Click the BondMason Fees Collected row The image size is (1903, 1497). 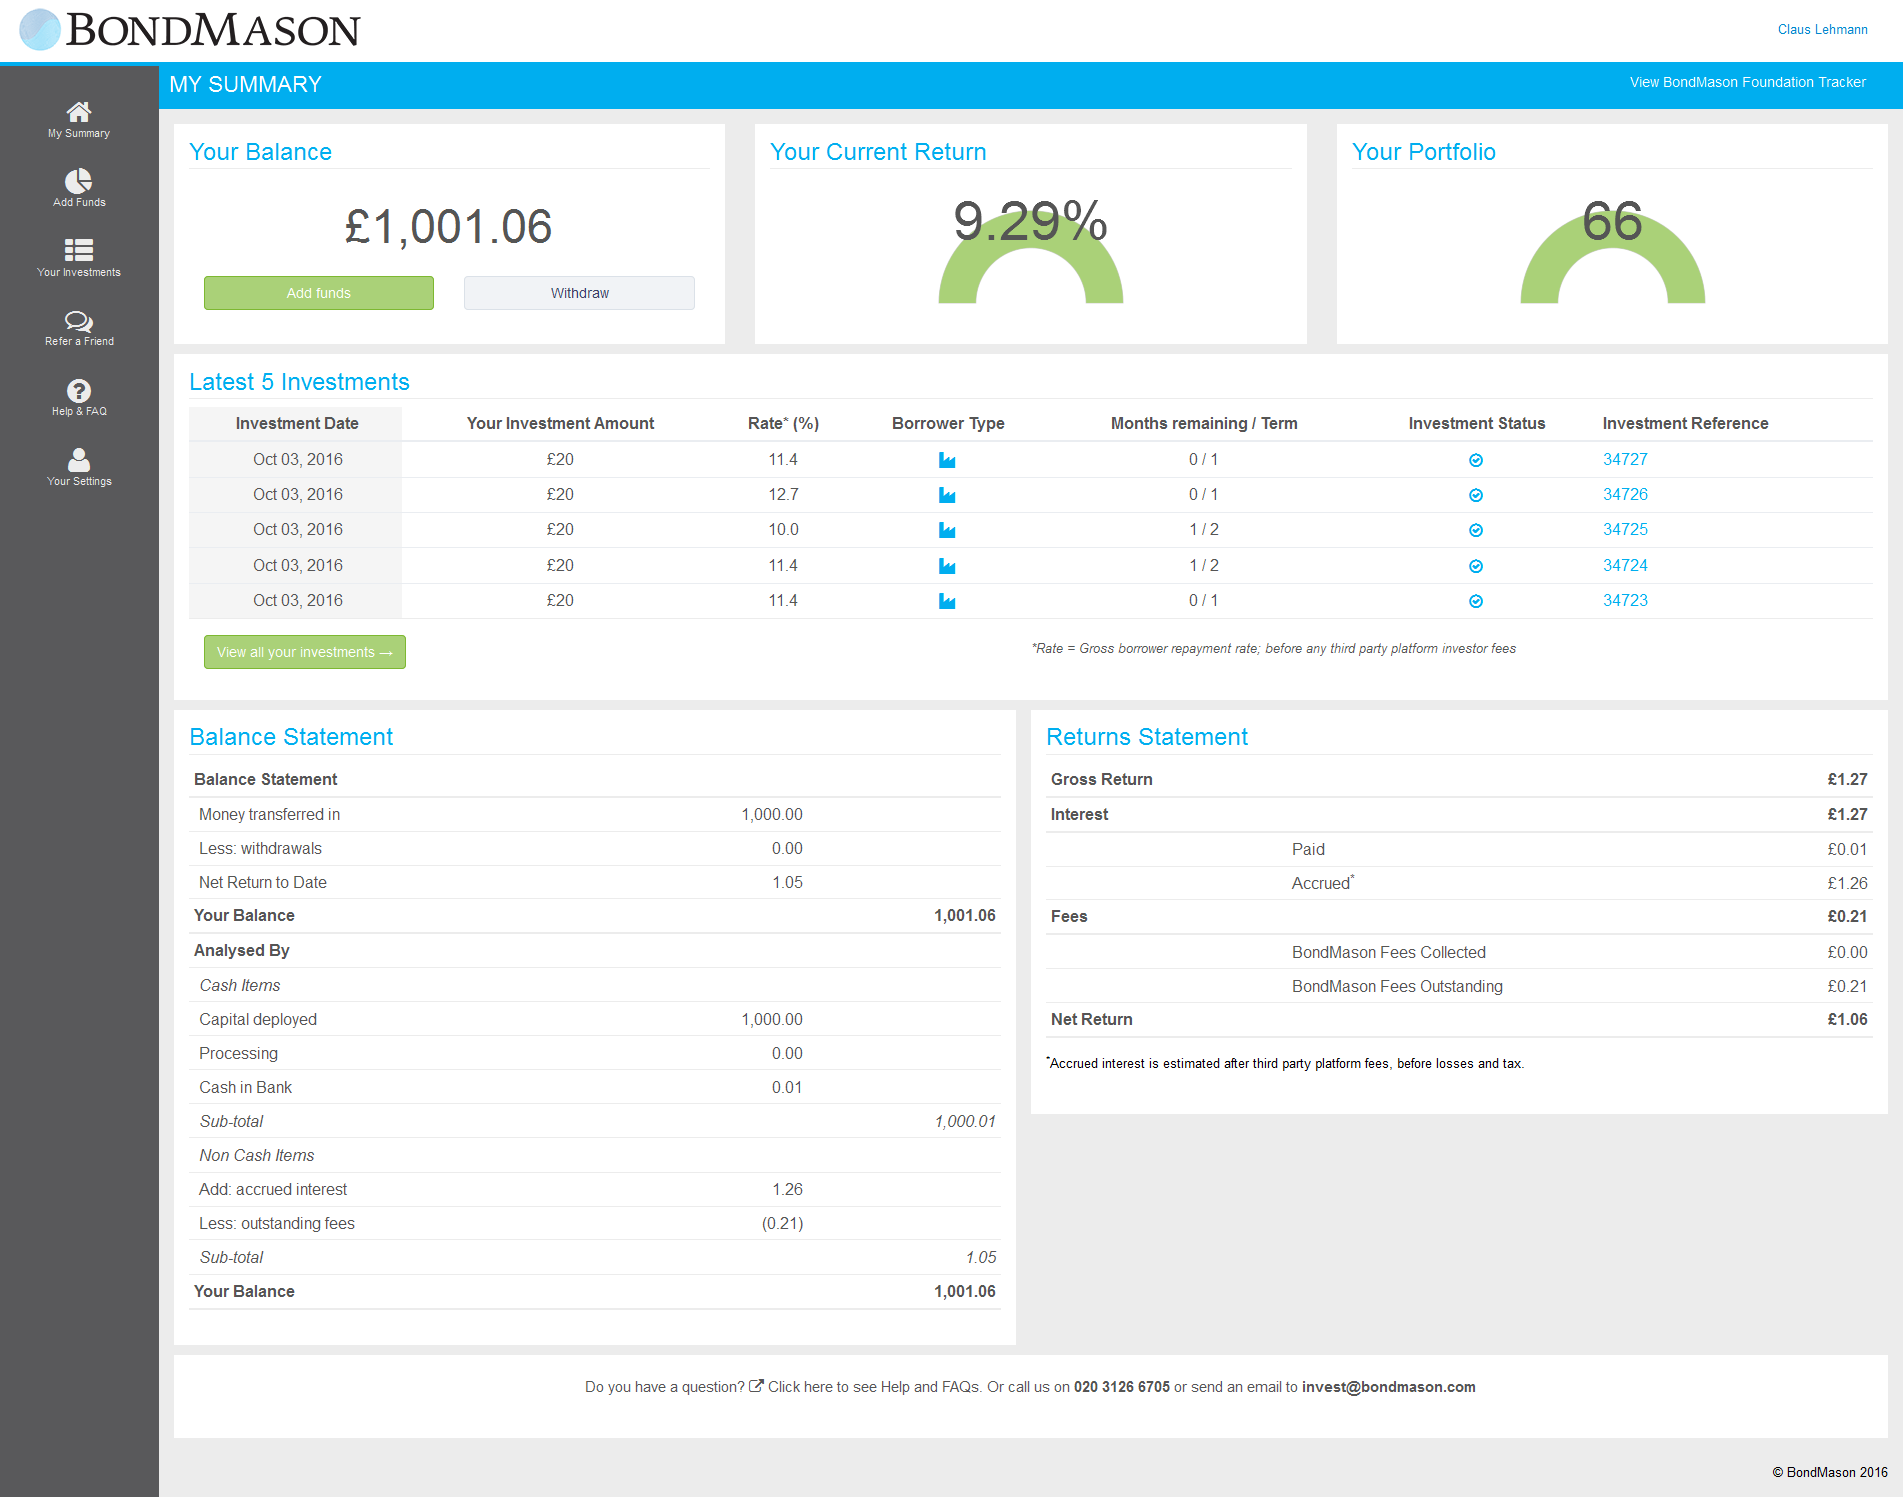click(1459, 952)
